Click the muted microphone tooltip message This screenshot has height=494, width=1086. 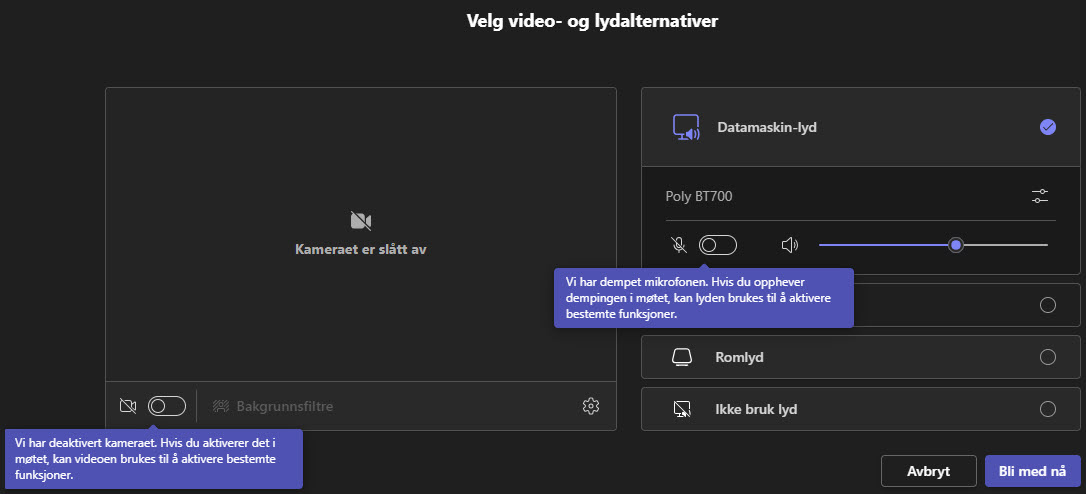tap(704, 298)
